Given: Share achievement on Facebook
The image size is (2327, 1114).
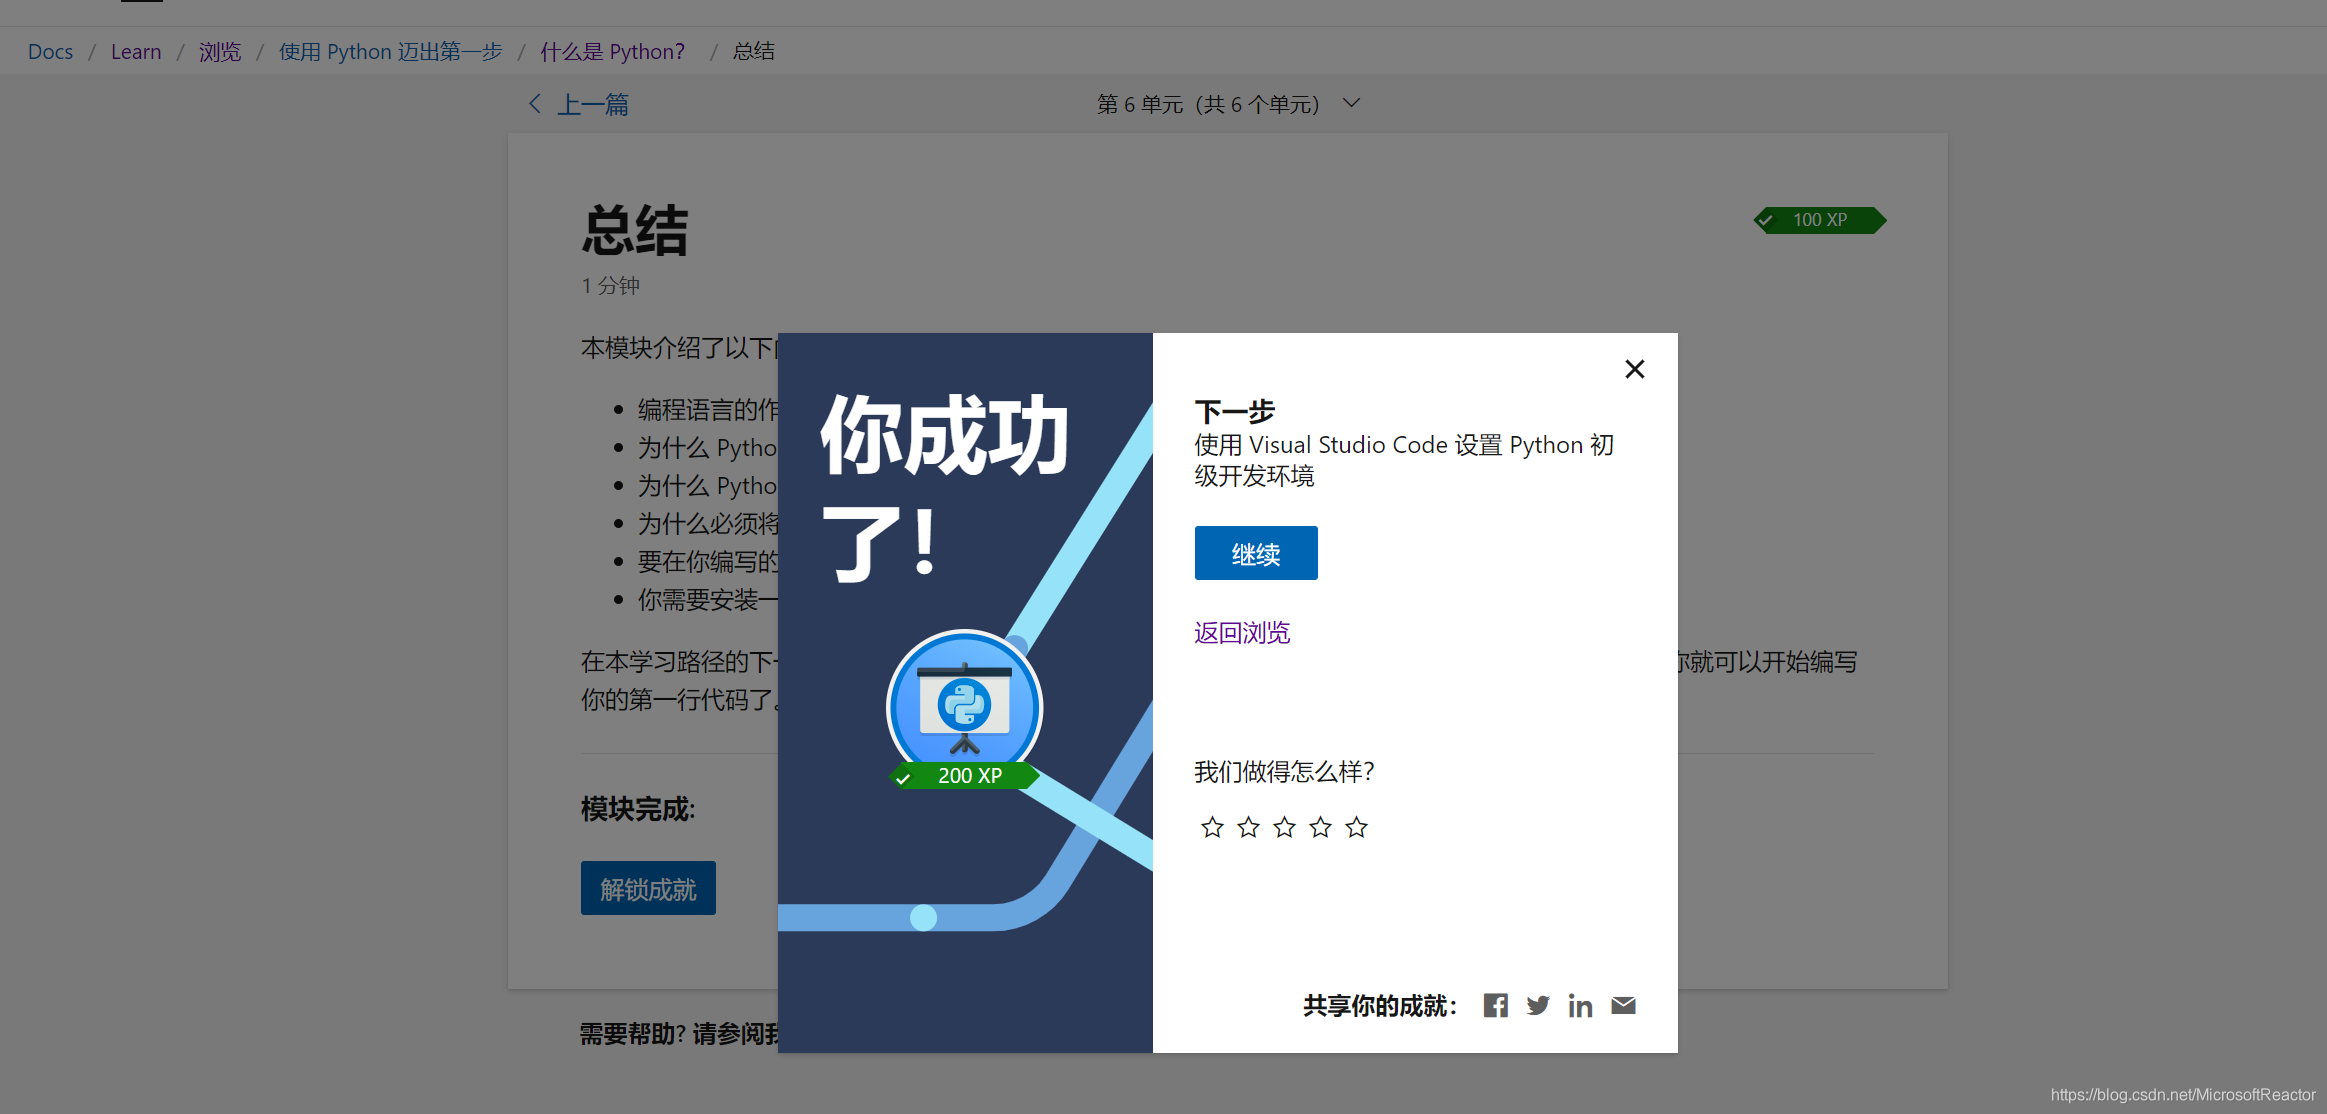Looking at the screenshot, I should [1495, 1005].
